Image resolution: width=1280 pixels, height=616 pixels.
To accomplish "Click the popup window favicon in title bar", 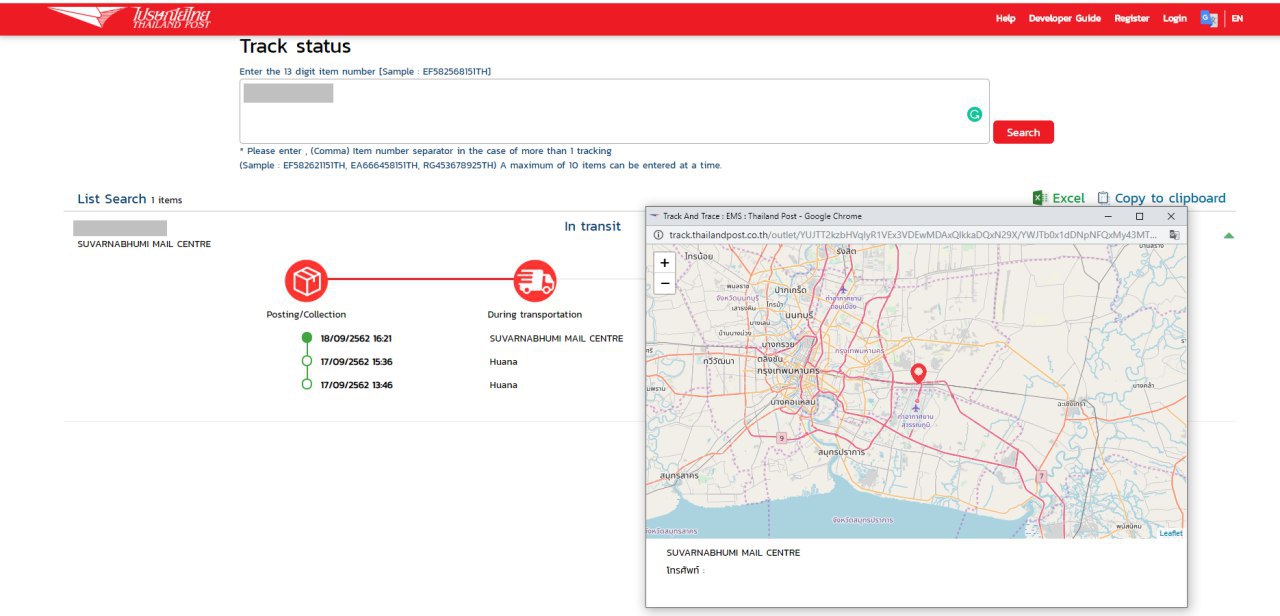I will pyautogui.click(x=654, y=216).
